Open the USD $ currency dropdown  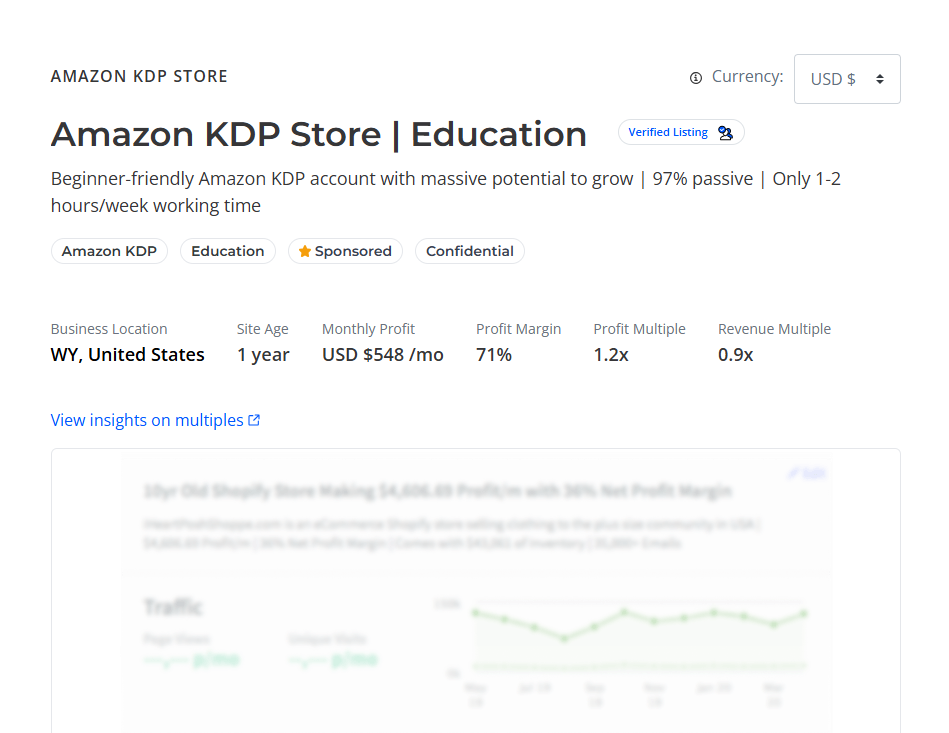pos(847,79)
